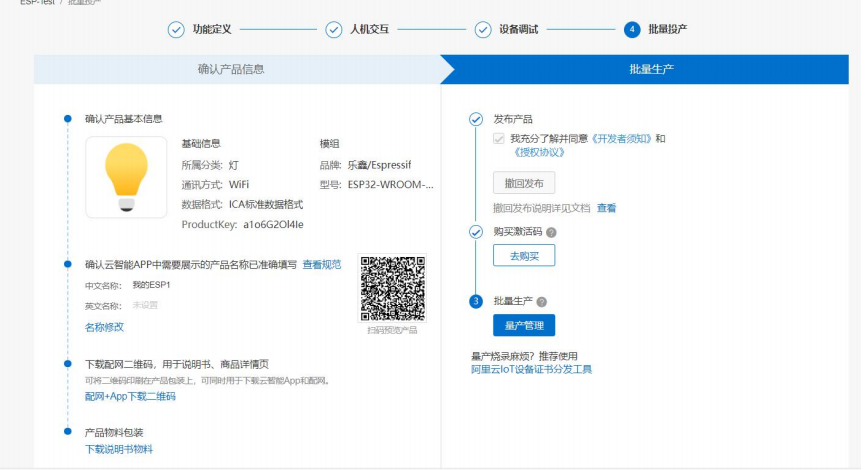Switch to 批量生产 tab
This screenshot has width=866, height=470.
click(651, 69)
